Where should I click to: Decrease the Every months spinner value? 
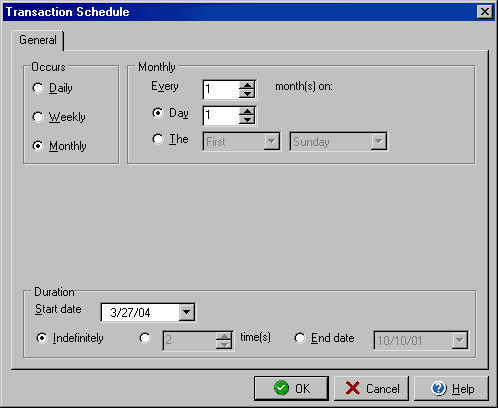247,94
